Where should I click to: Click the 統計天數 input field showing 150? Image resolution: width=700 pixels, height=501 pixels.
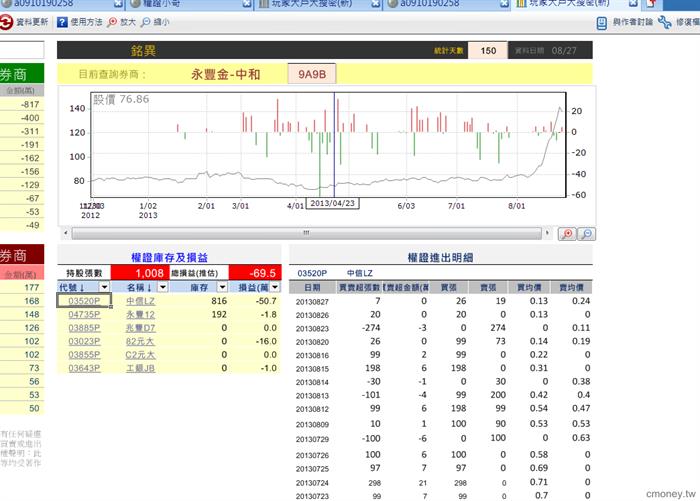click(x=488, y=50)
